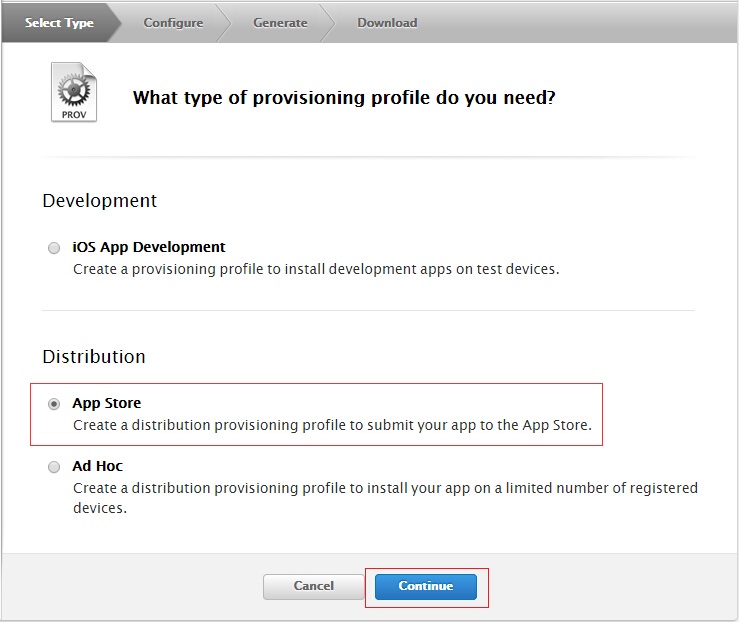The image size is (739, 622).
Task: Go to the Select Type step tab
Action: click(x=59, y=23)
